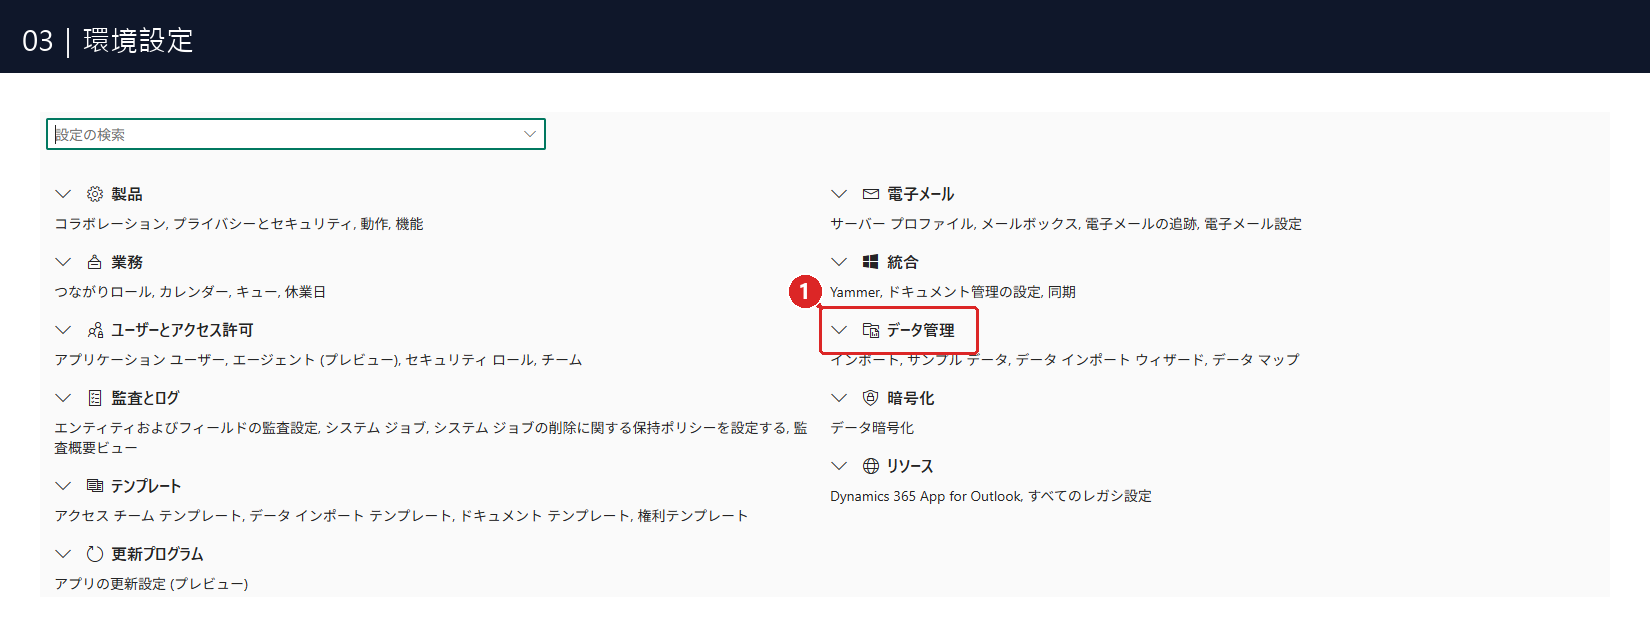Open the すべてのレガシ設定 link
This screenshot has width=1650, height=637.
point(1090,496)
